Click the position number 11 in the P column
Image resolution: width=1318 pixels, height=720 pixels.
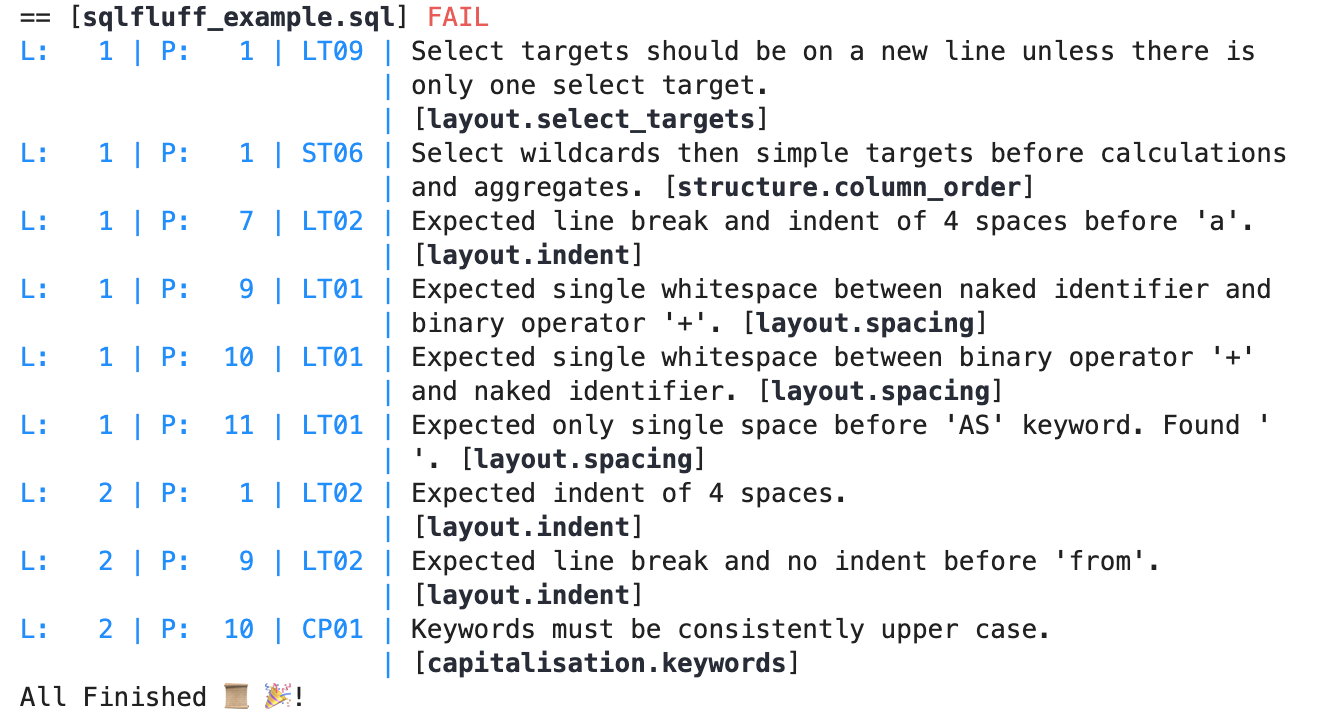pos(238,425)
